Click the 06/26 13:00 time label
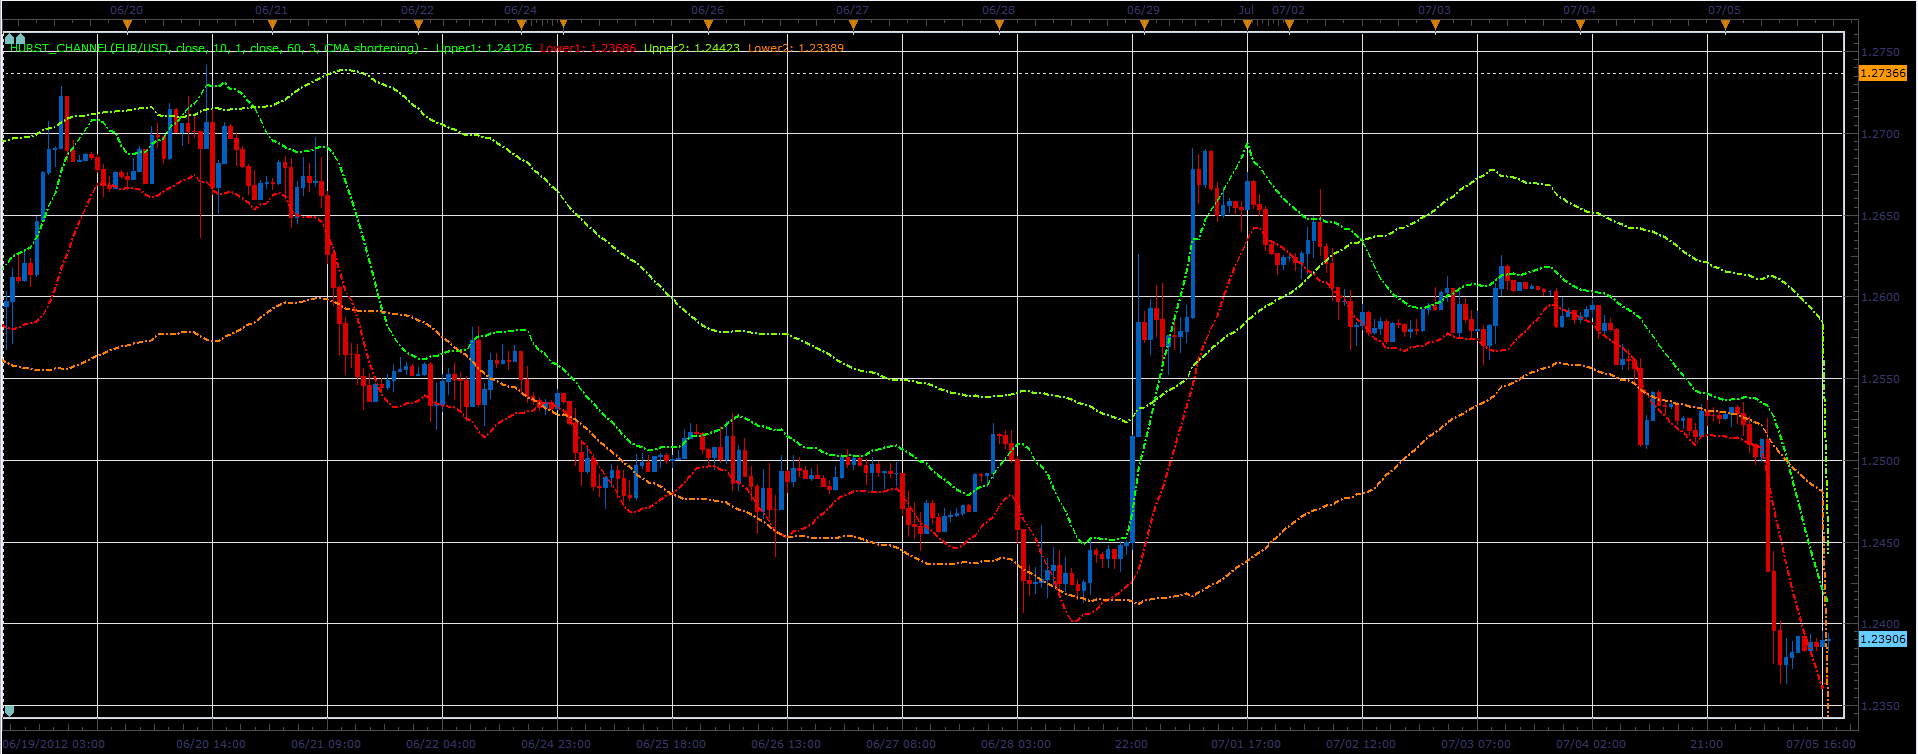 pos(787,744)
